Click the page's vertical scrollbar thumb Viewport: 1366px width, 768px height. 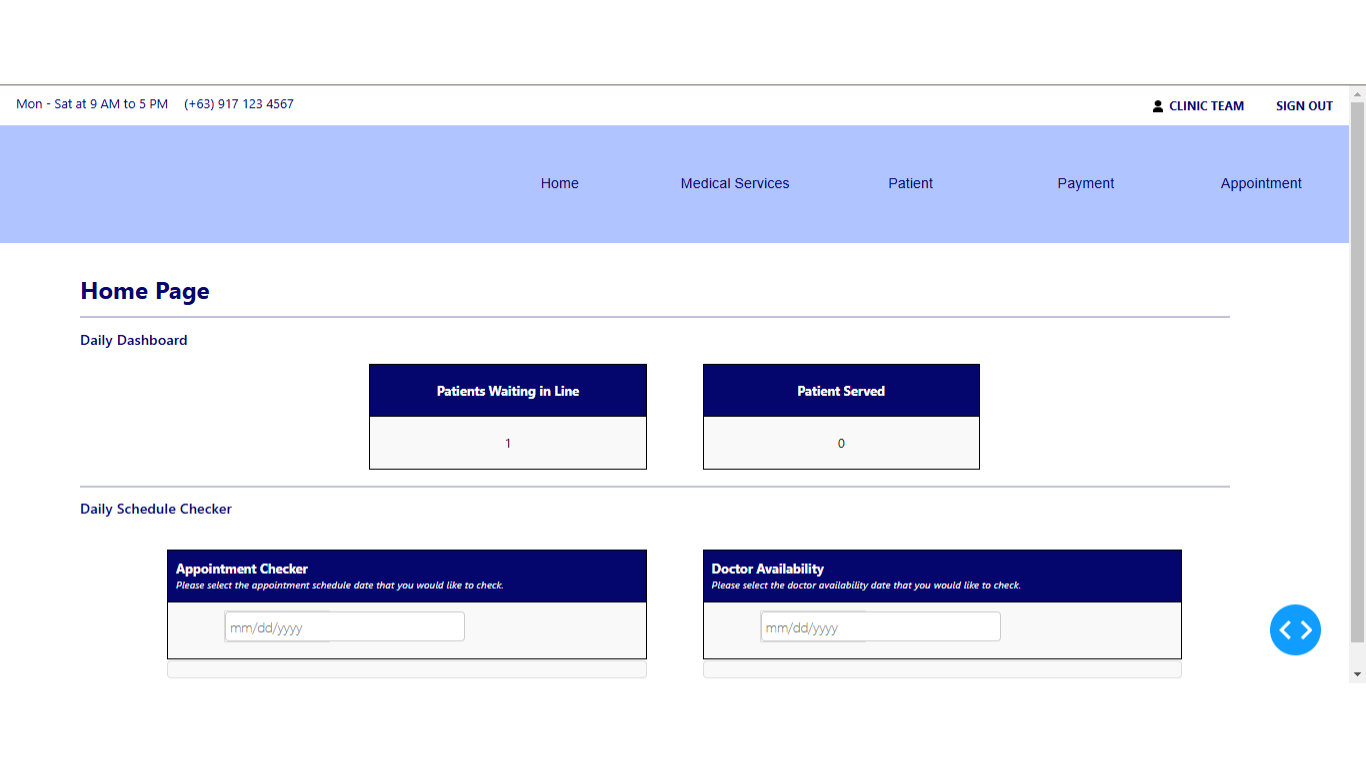point(1357,371)
